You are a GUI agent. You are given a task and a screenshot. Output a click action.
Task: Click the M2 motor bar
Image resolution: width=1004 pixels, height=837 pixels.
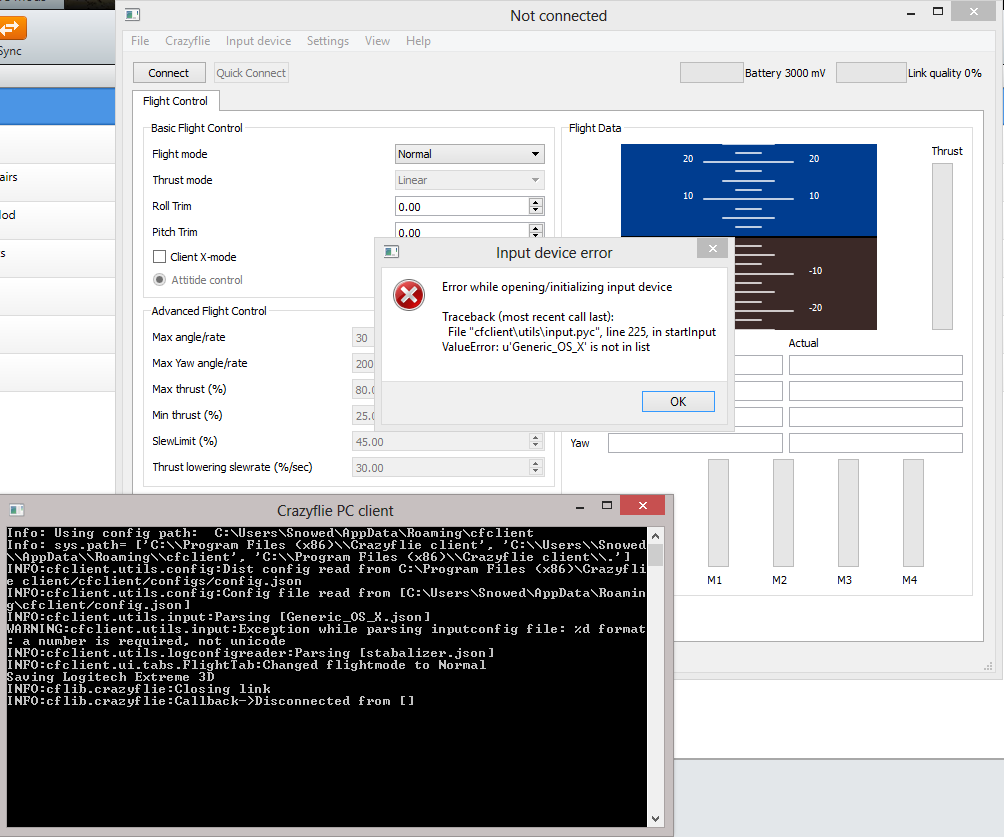[x=783, y=513]
